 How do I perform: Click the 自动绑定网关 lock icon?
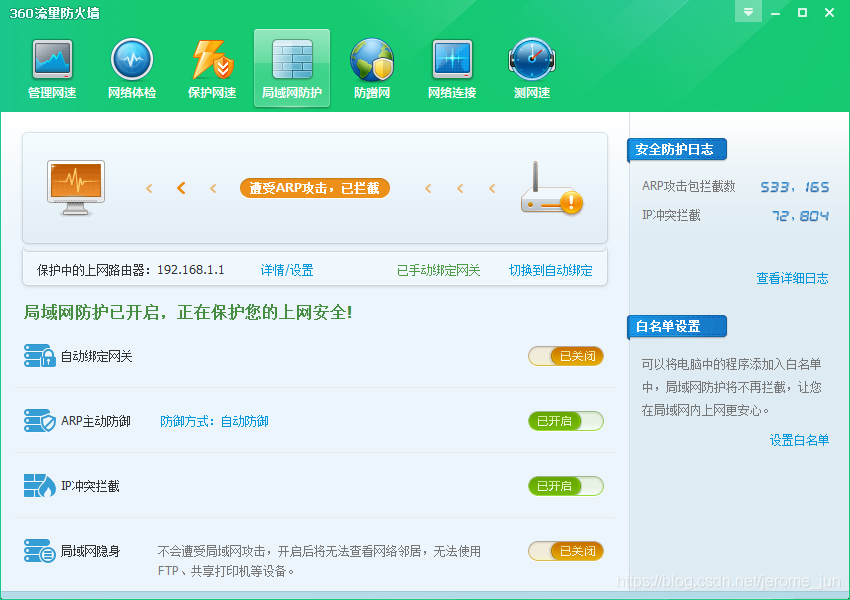[x=40, y=356]
